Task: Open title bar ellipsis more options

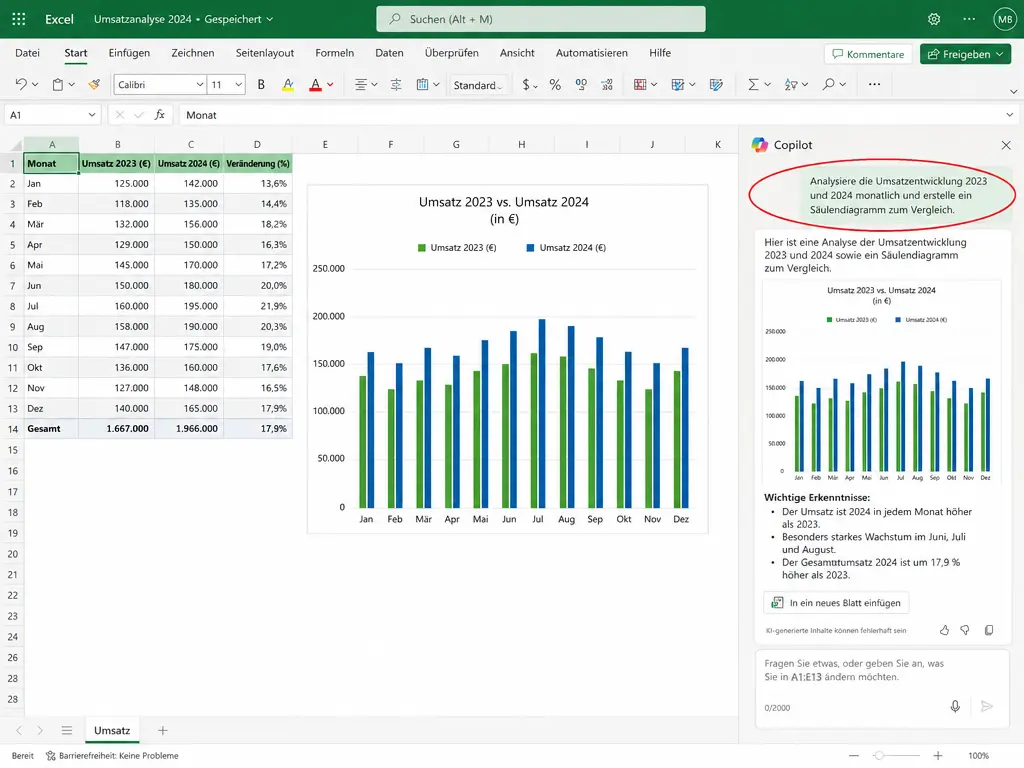Action: 969,19
